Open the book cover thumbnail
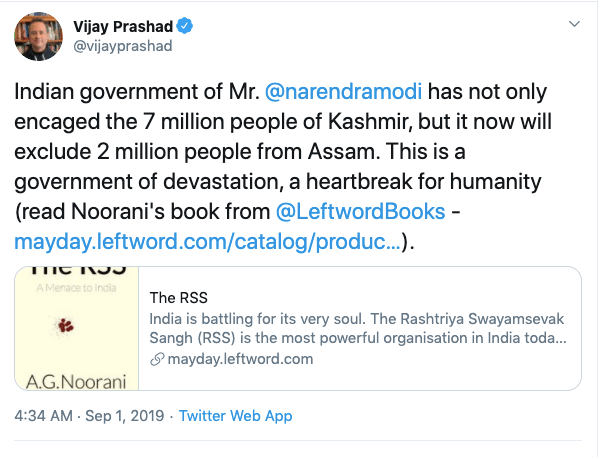The image size is (600, 457). pyautogui.click(x=76, y=328)
